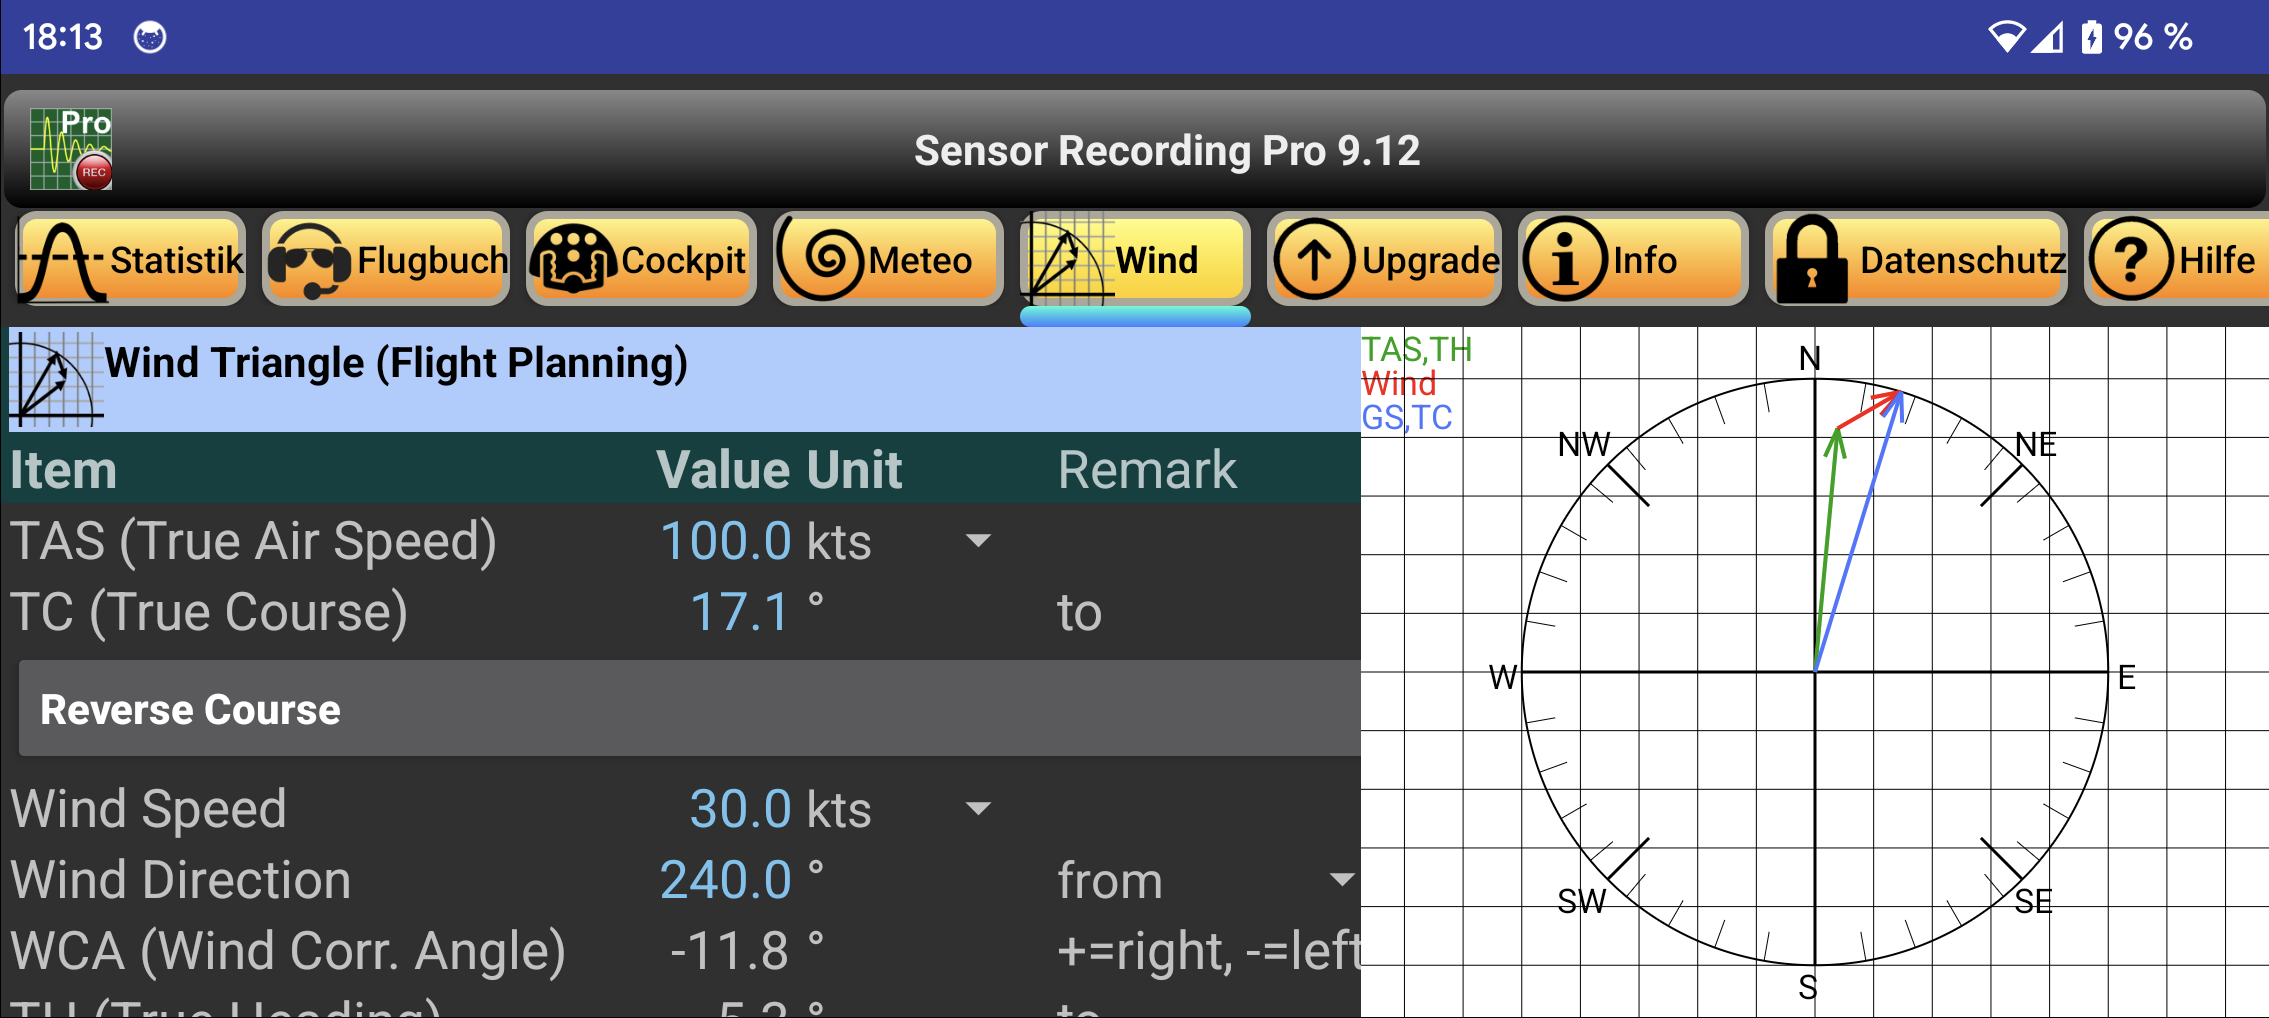
Task: Click the Meteo spiral icon
Action: click(825, 260)
